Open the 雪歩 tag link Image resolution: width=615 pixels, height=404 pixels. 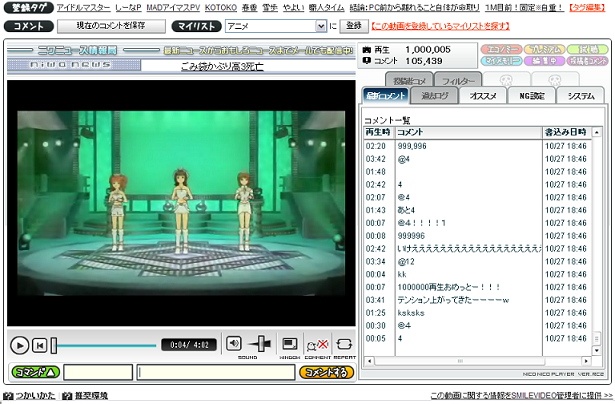pyautogui.click(x=270, y=7)
